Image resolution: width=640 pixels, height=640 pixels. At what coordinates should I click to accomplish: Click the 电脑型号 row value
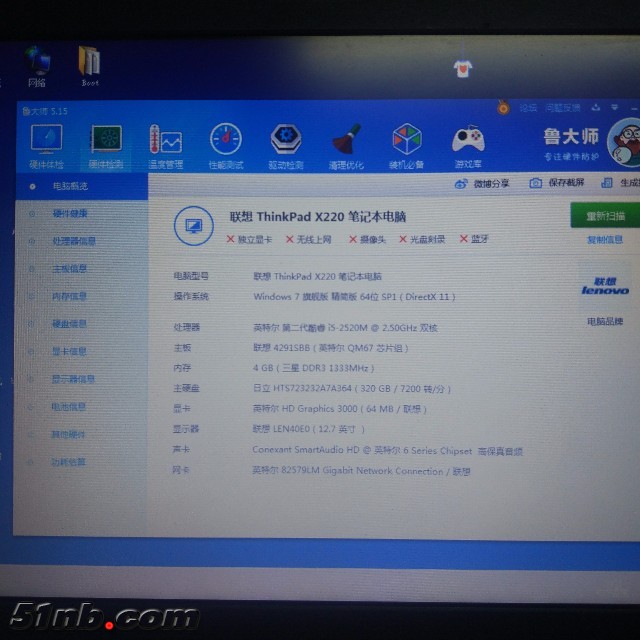[318, 277]
